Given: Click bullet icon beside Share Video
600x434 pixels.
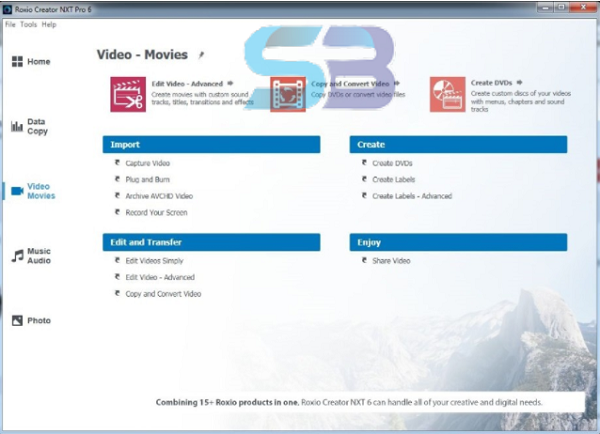Looking at the screenshot, I should point(364,260).
